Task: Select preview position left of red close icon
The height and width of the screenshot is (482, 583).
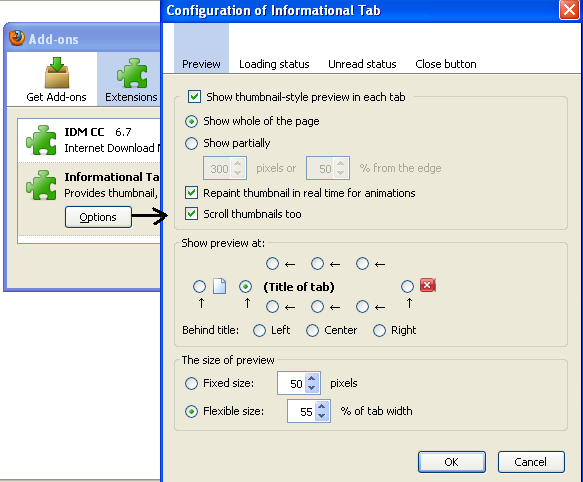Action: [408, 286]
